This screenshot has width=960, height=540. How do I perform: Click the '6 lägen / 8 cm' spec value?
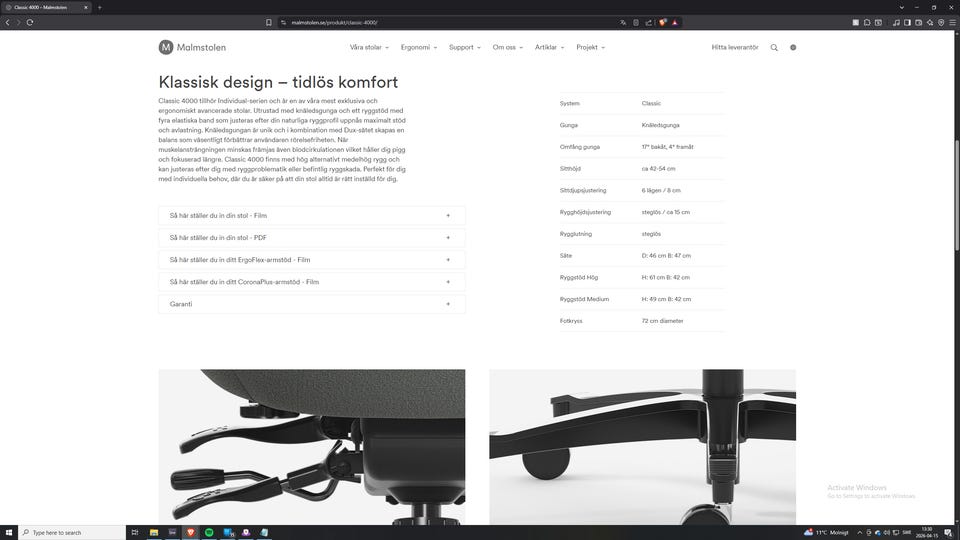(661, 190)
